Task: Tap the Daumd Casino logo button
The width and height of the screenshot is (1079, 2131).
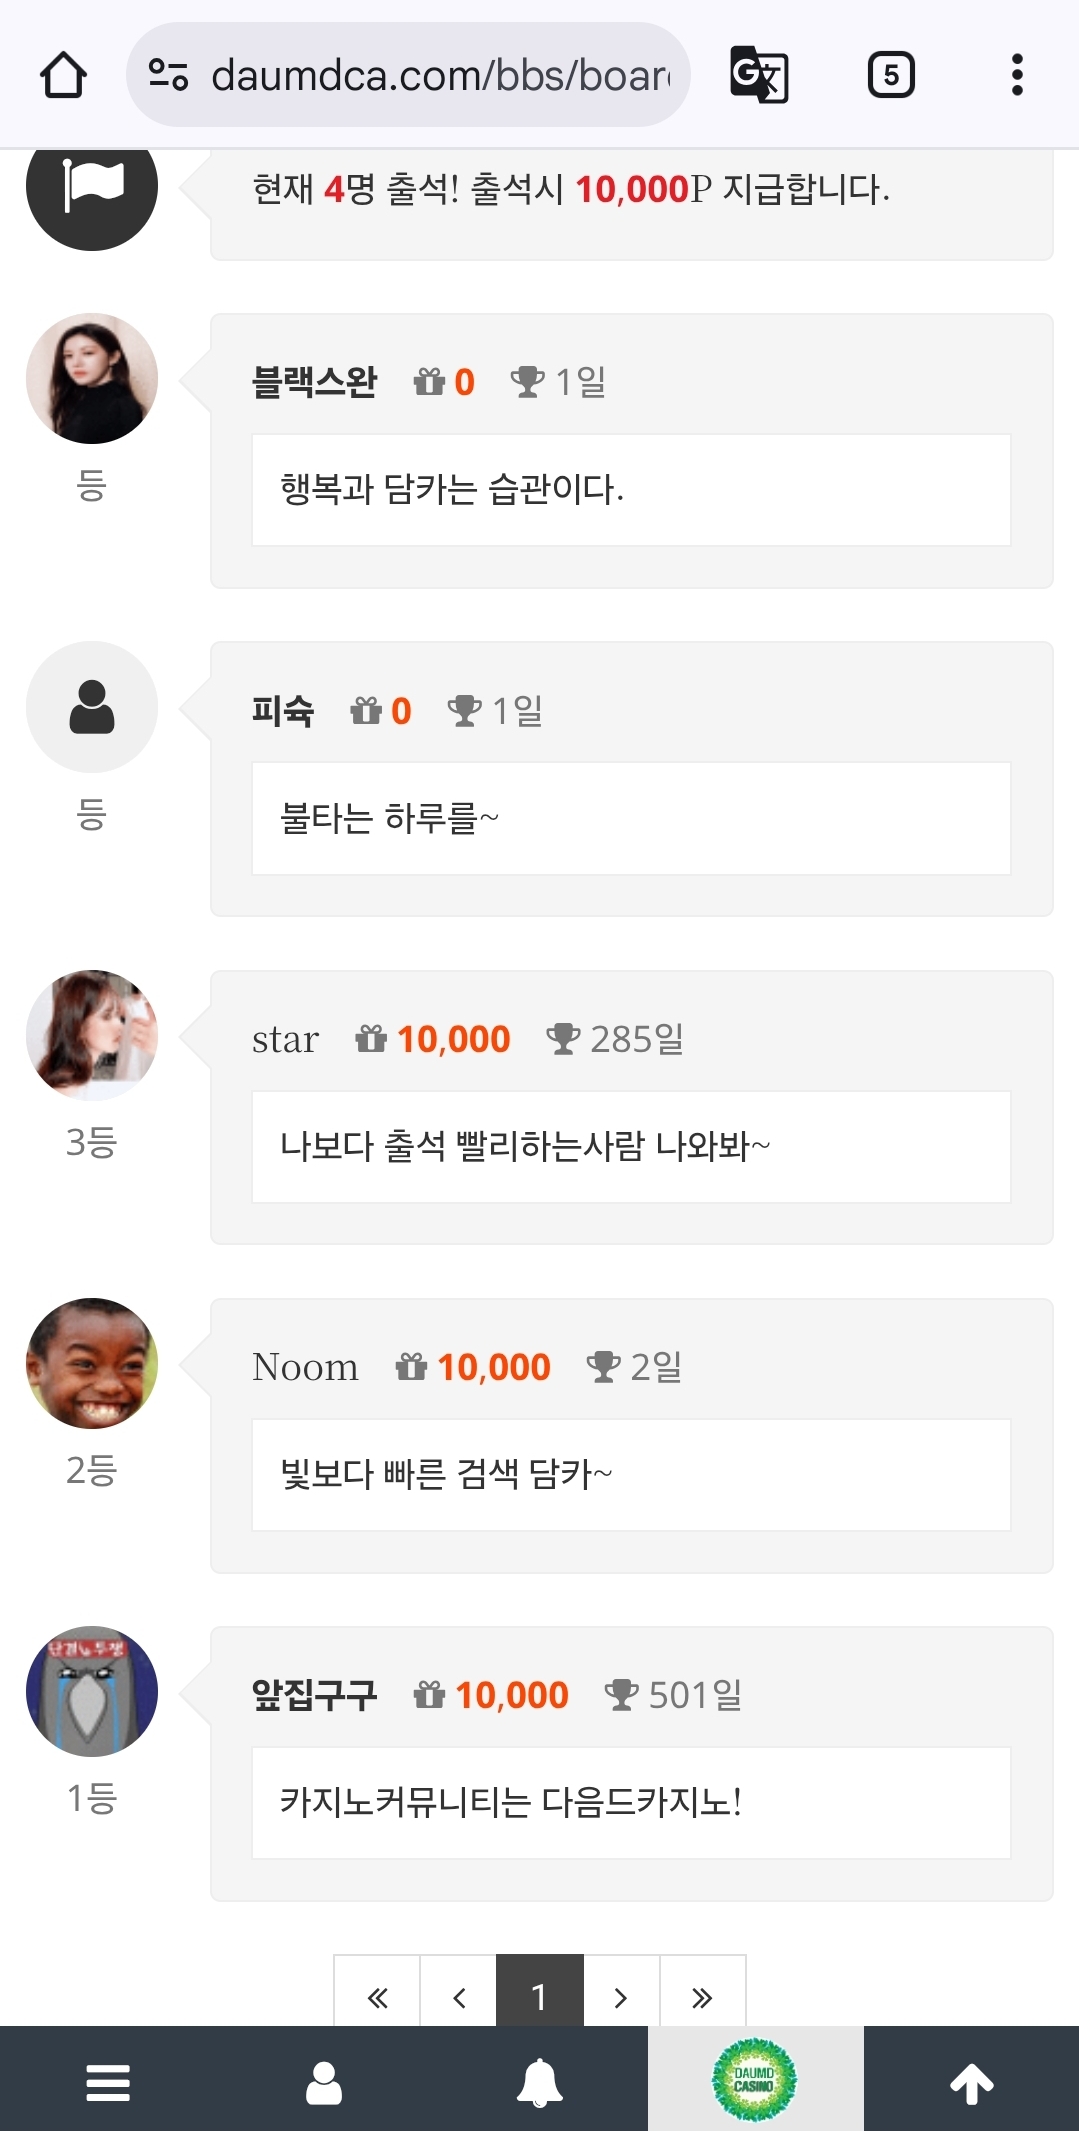Action: click(x=754, y=2081)
